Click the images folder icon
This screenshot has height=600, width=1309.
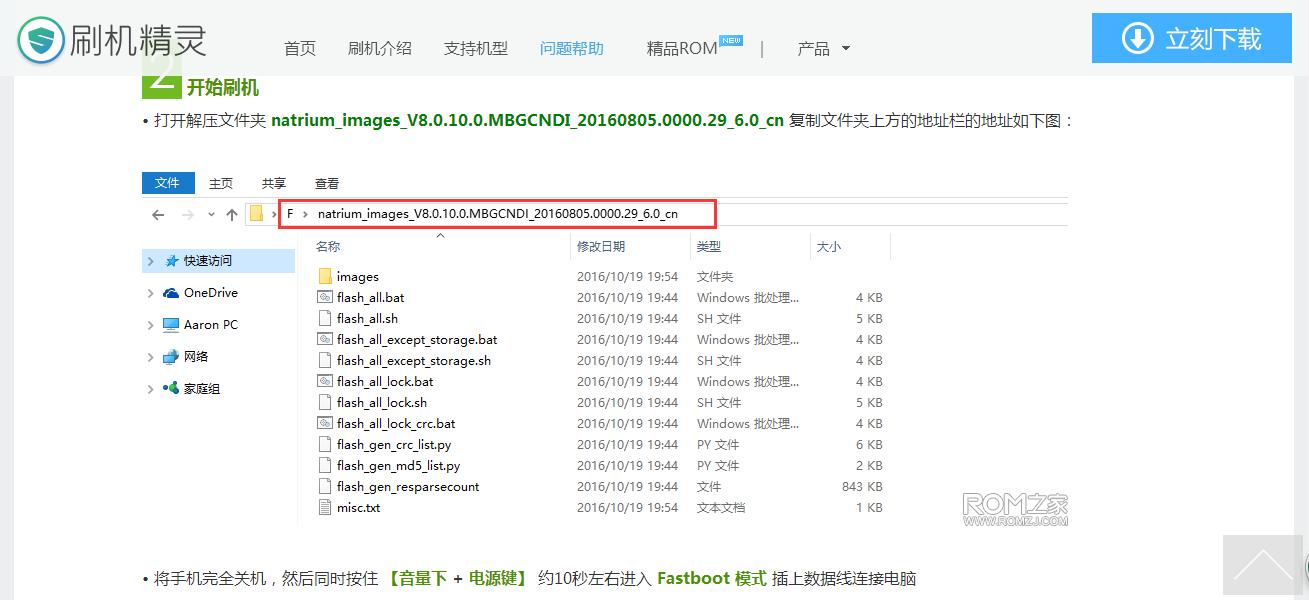coord(324,276)
